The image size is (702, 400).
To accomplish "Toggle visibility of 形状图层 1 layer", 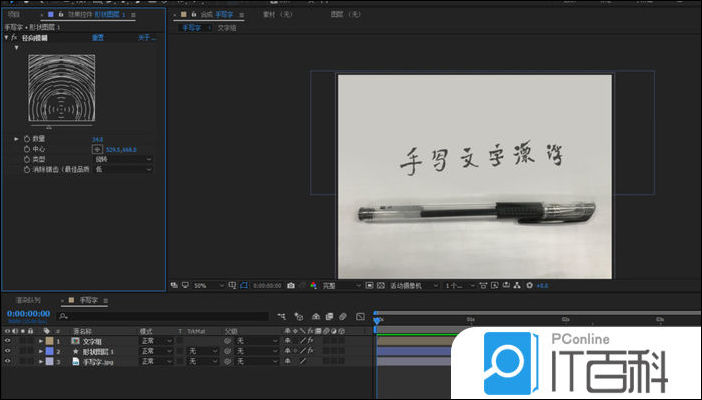I will (x=8, y=352).
